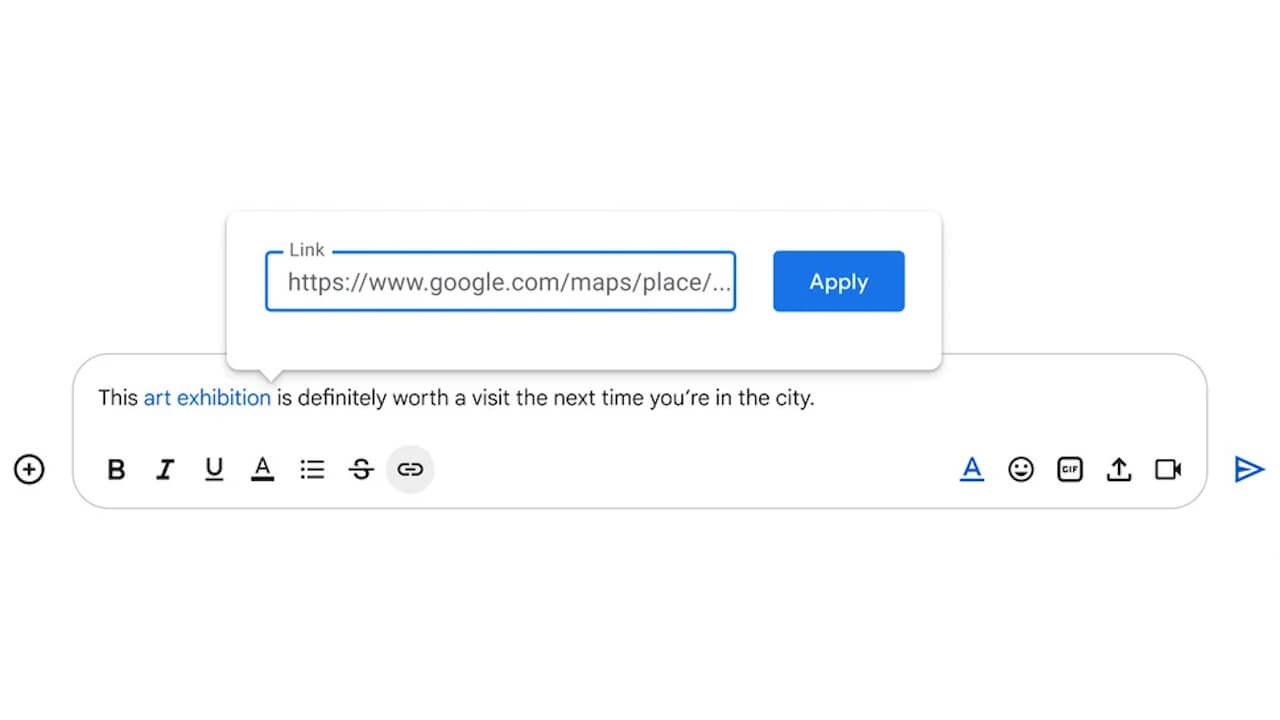
Task: Click inside the Link URL field
Action: coord(500,282)
